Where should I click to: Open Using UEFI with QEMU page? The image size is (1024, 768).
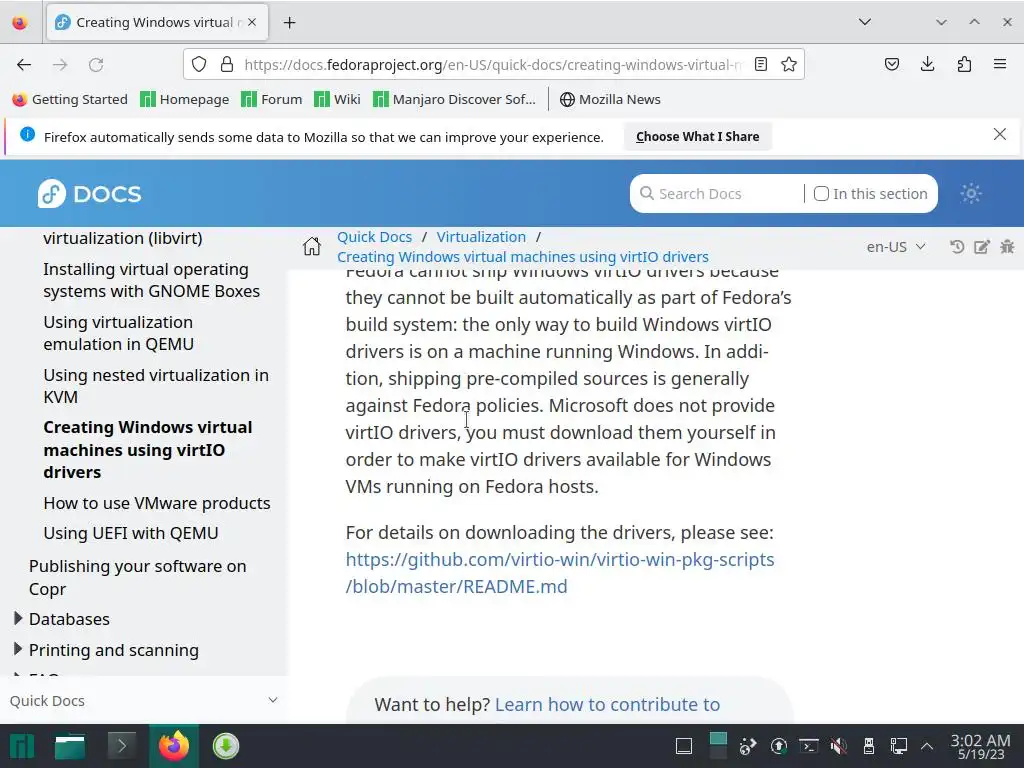coord(131,533)
